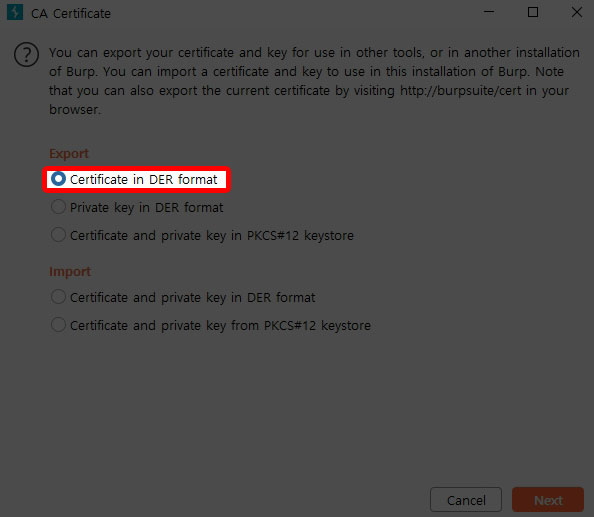Image resolution: width=594 pixels, height=517 pixels.
Task: Click the question mark help icon
Action: coord(26,55)
